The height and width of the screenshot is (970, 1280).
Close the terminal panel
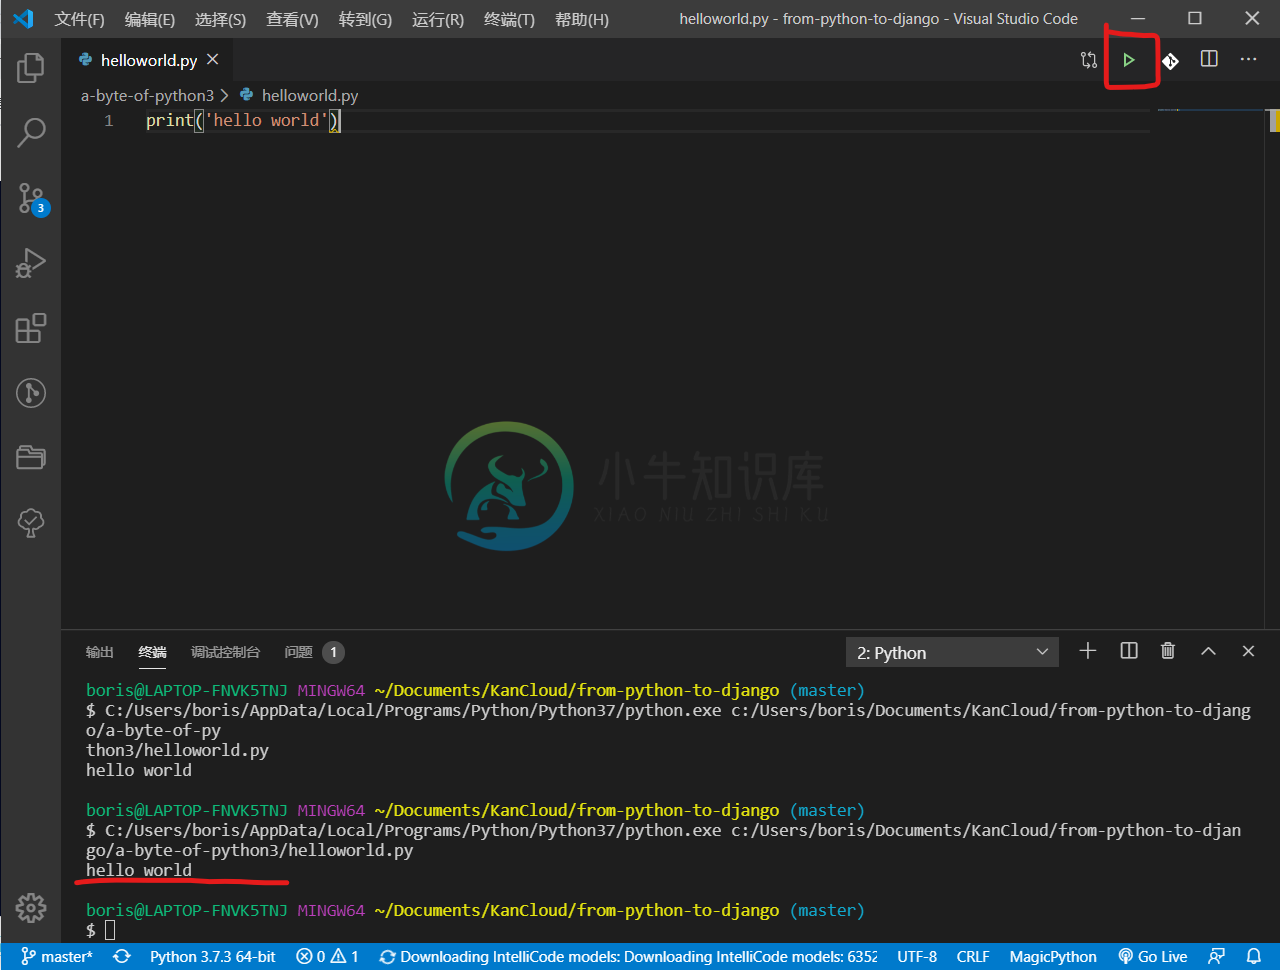click(x=1248, y=651)
